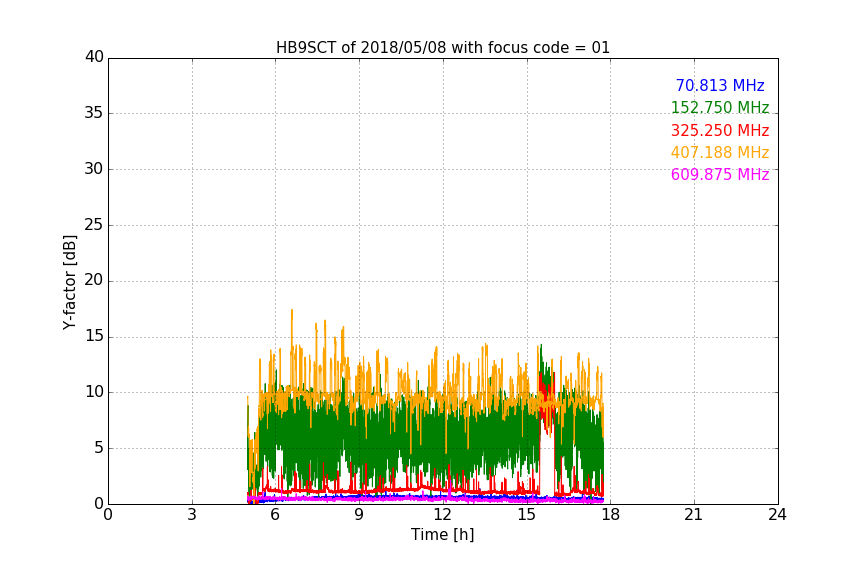Click the y-axis tick value 25
The image size is (864, 576).
(x=94, y=224)
